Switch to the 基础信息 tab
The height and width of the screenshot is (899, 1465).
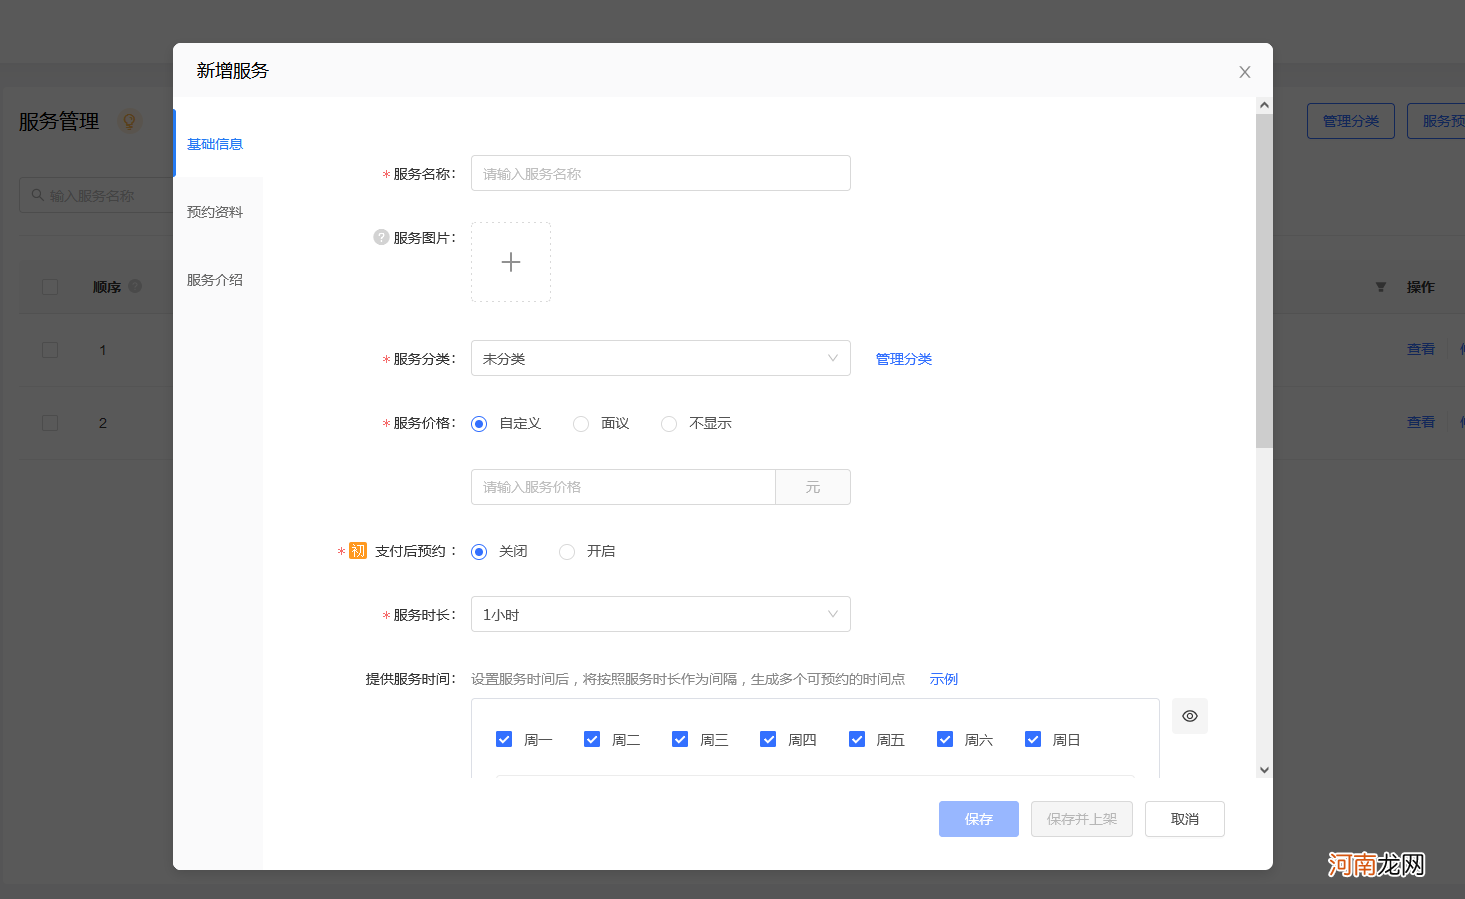point(215,144)
